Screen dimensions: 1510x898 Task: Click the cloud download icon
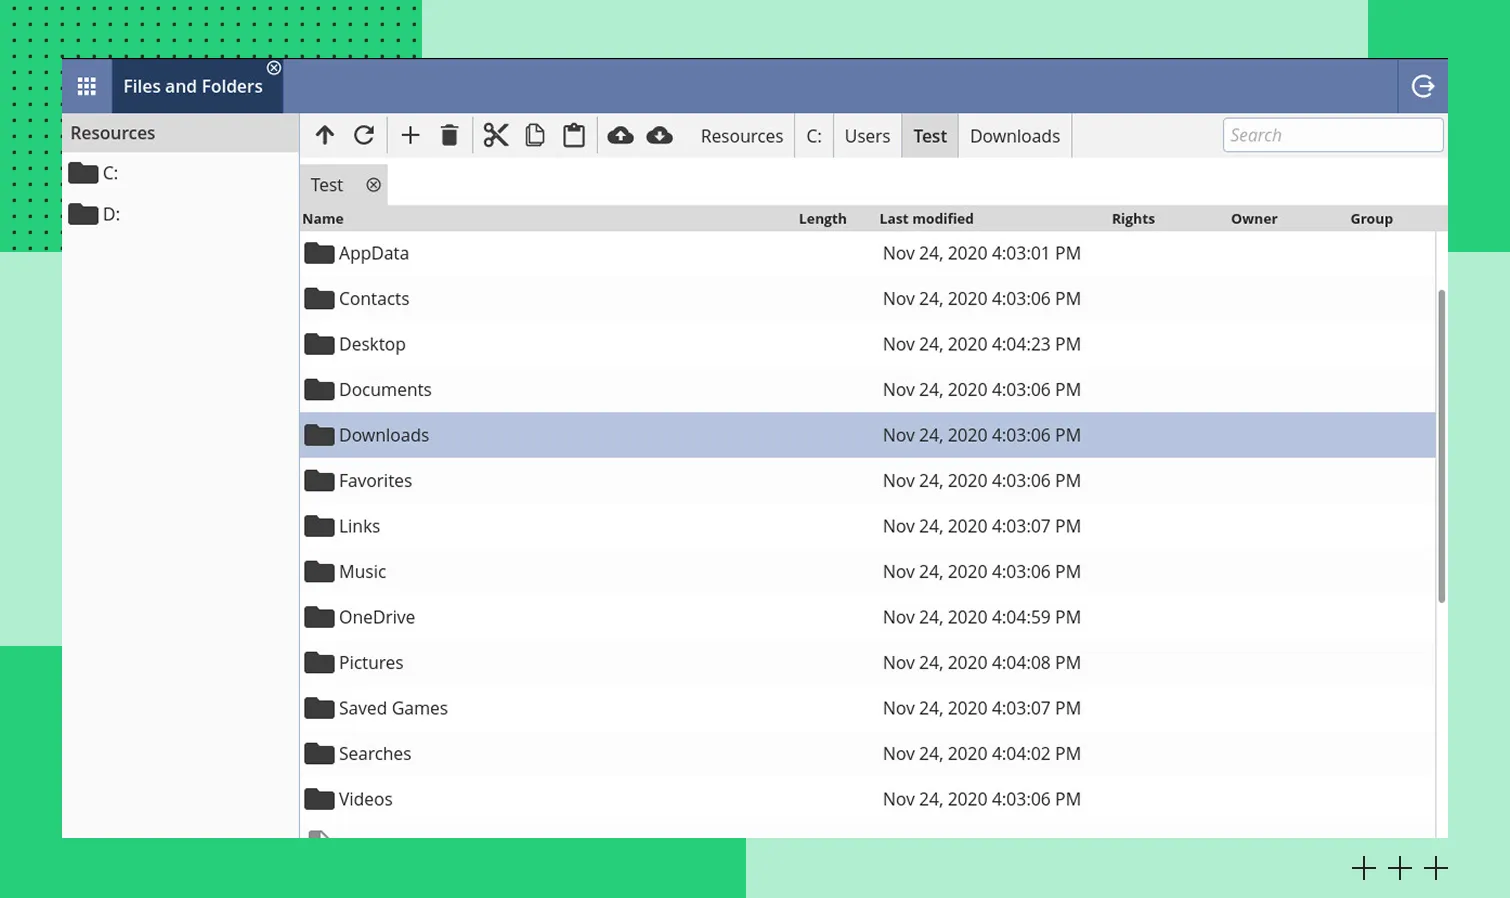[659, 136]
